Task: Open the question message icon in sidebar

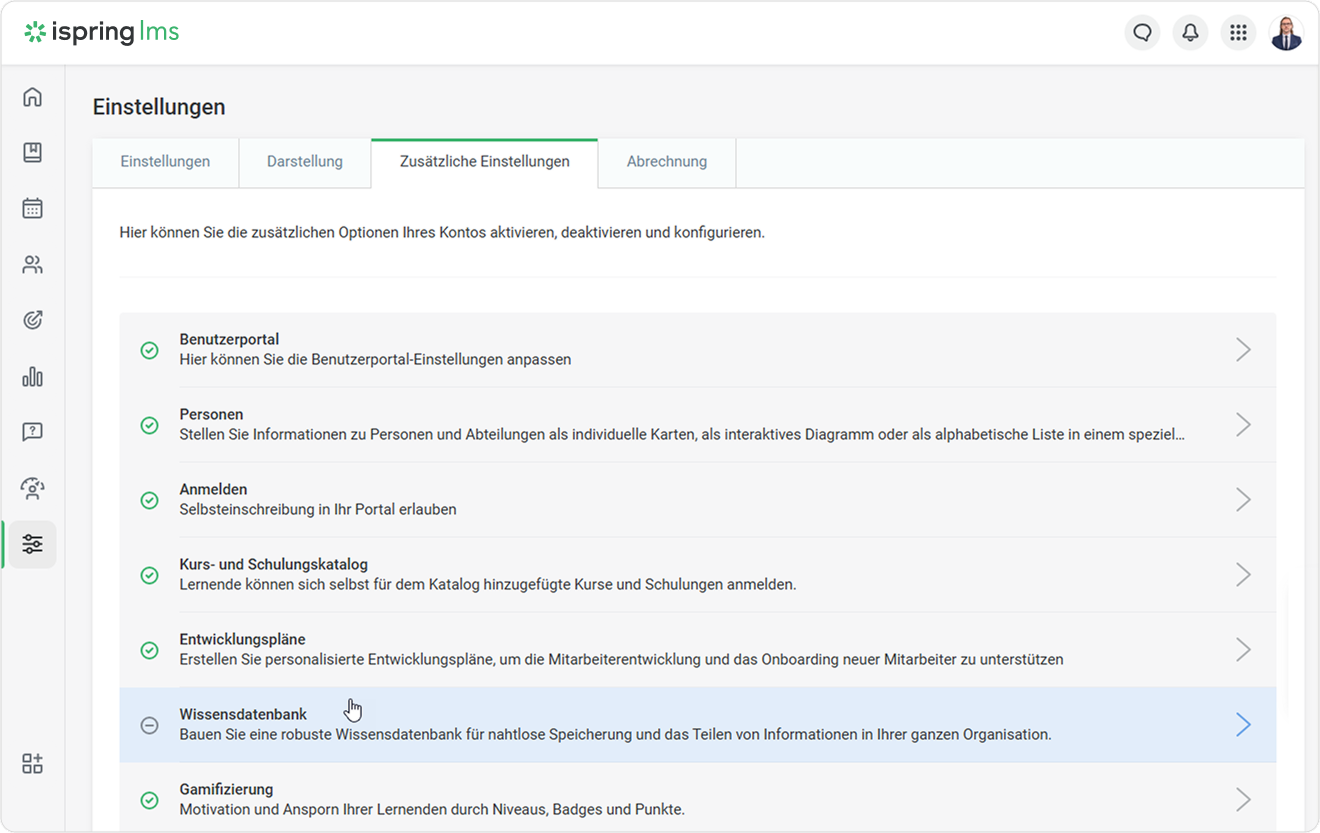Action: coord(33,433)
